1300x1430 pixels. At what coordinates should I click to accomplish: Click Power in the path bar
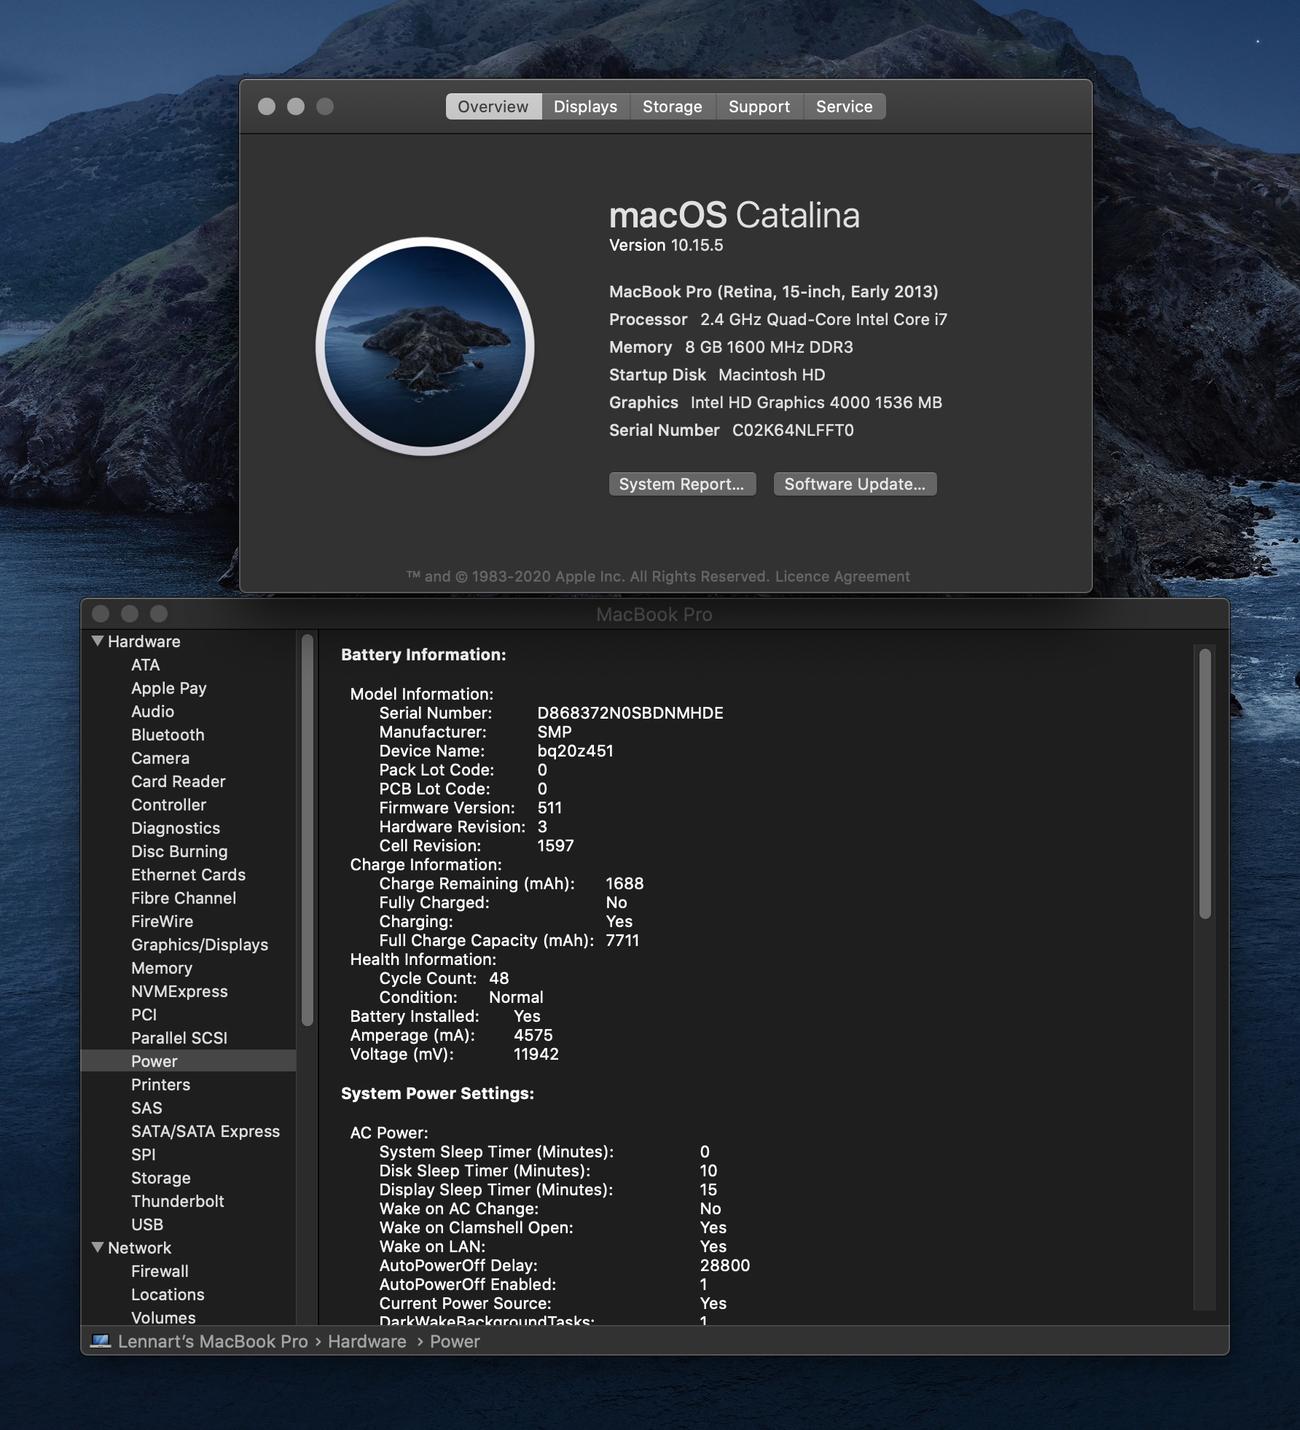pos(455,1341)
